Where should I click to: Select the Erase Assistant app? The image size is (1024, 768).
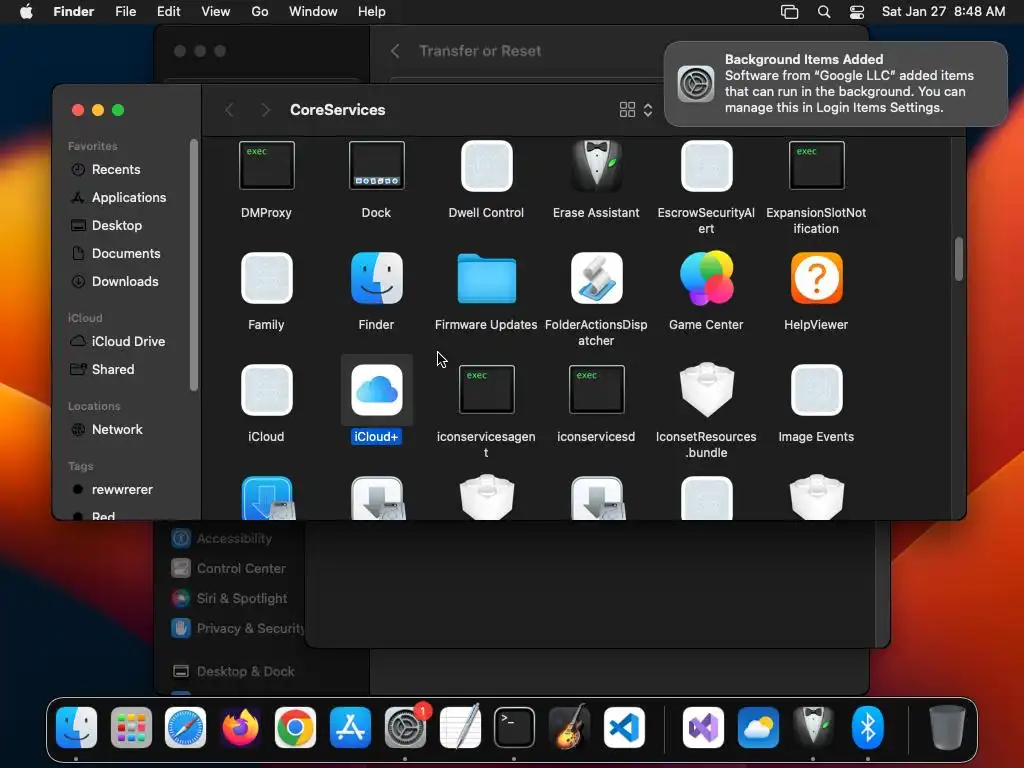[x=596, y=166]
